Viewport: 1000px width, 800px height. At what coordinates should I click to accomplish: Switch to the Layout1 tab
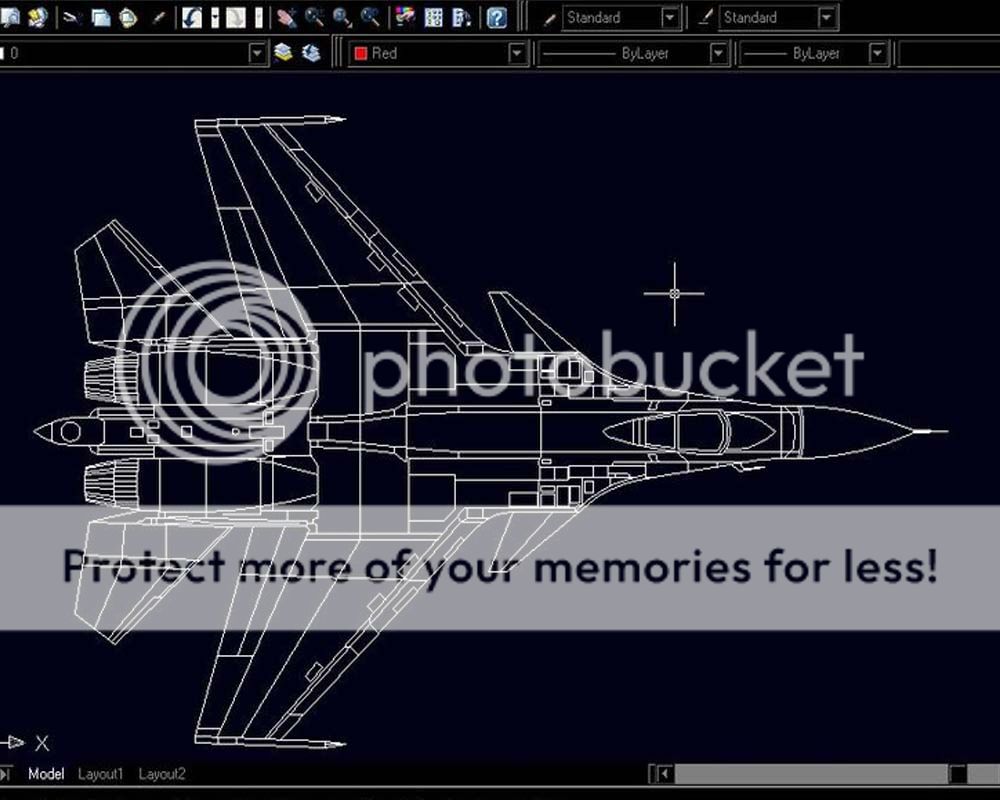click(100, 774)
